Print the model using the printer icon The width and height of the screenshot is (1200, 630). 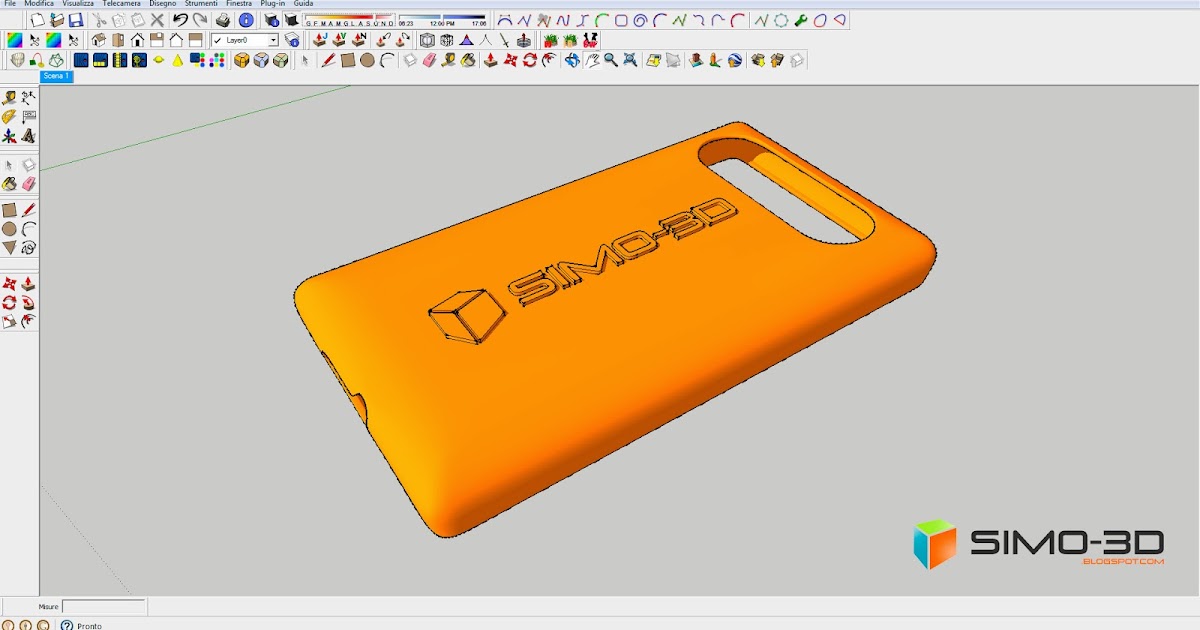(x=222, y=20)
